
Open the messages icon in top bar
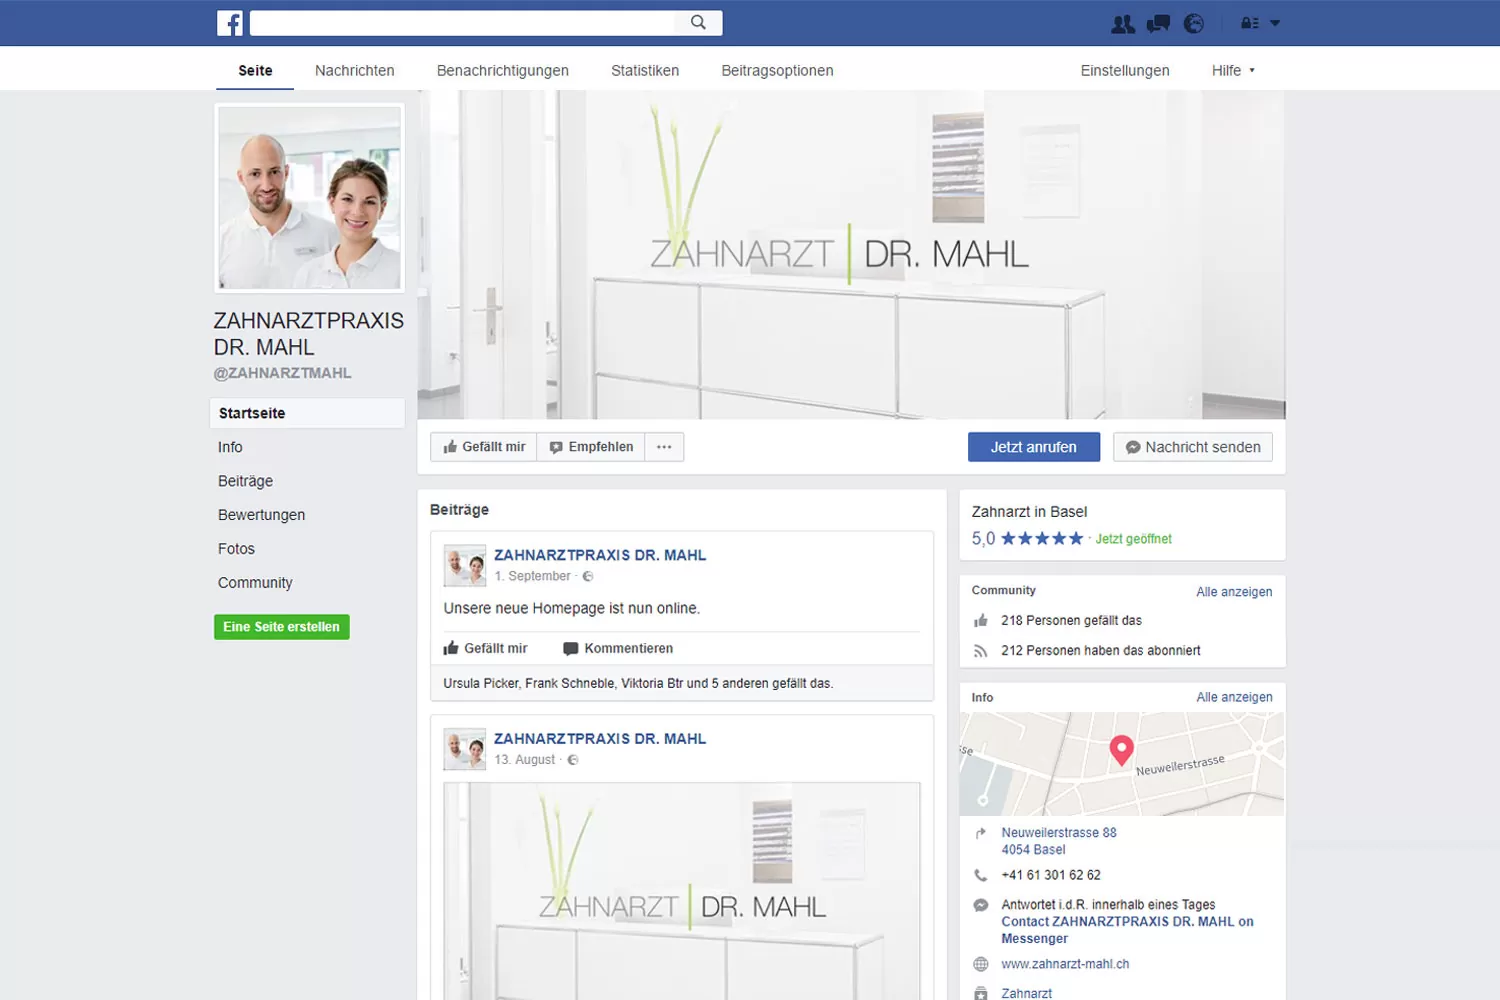pos(1158,23)
